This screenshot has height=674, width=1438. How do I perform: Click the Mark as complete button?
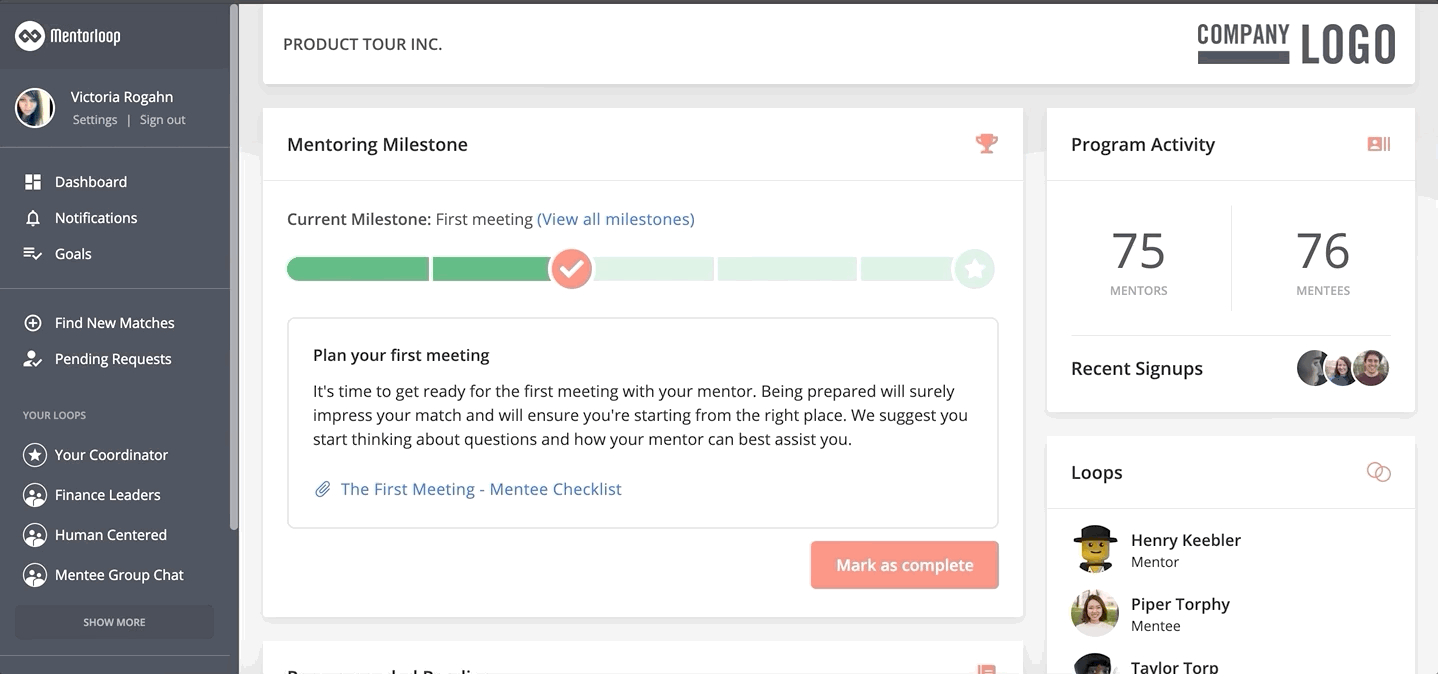click(x=905, y=565)
